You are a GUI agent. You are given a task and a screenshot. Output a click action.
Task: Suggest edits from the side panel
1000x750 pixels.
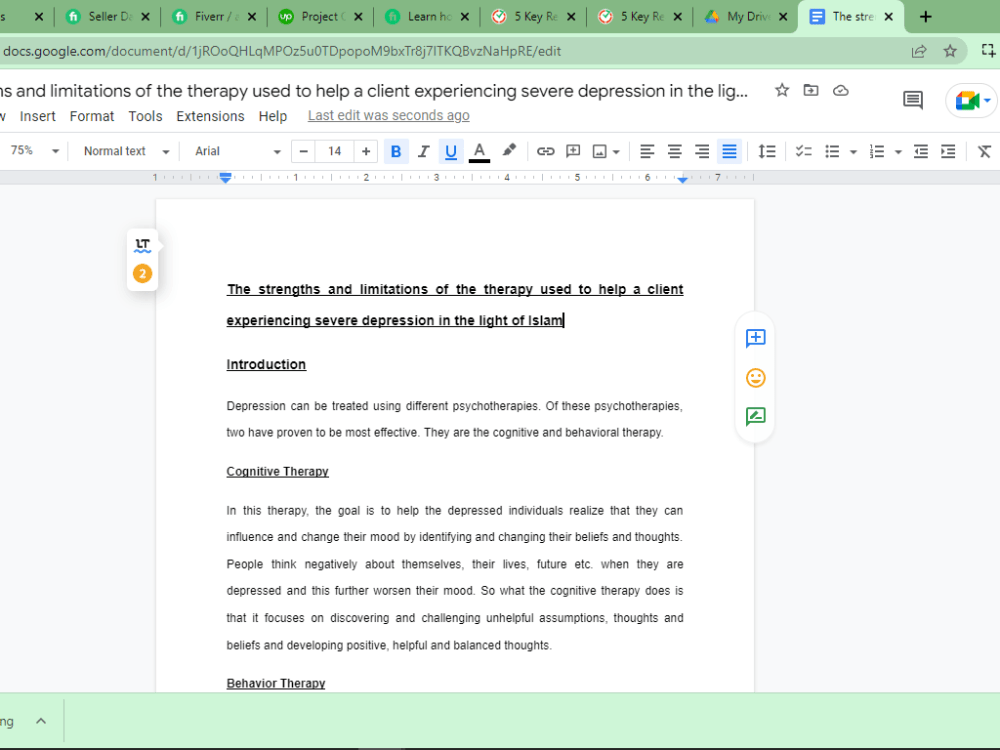pos(756,416)
